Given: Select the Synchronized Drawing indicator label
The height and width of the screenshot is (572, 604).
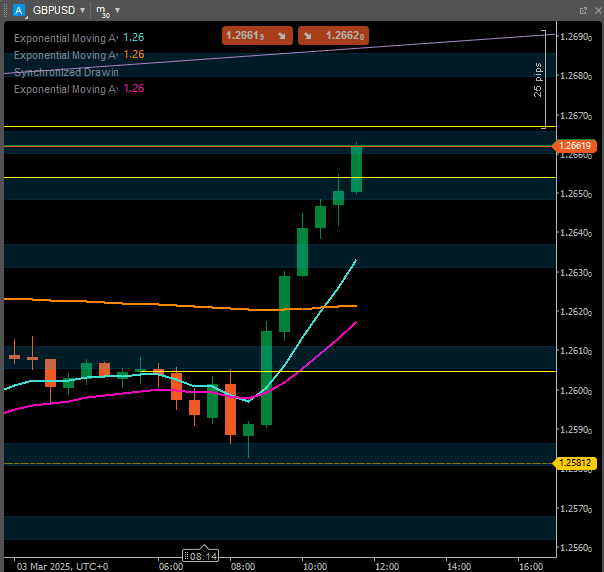Looking at the screenshot, I should click(66, 72).
